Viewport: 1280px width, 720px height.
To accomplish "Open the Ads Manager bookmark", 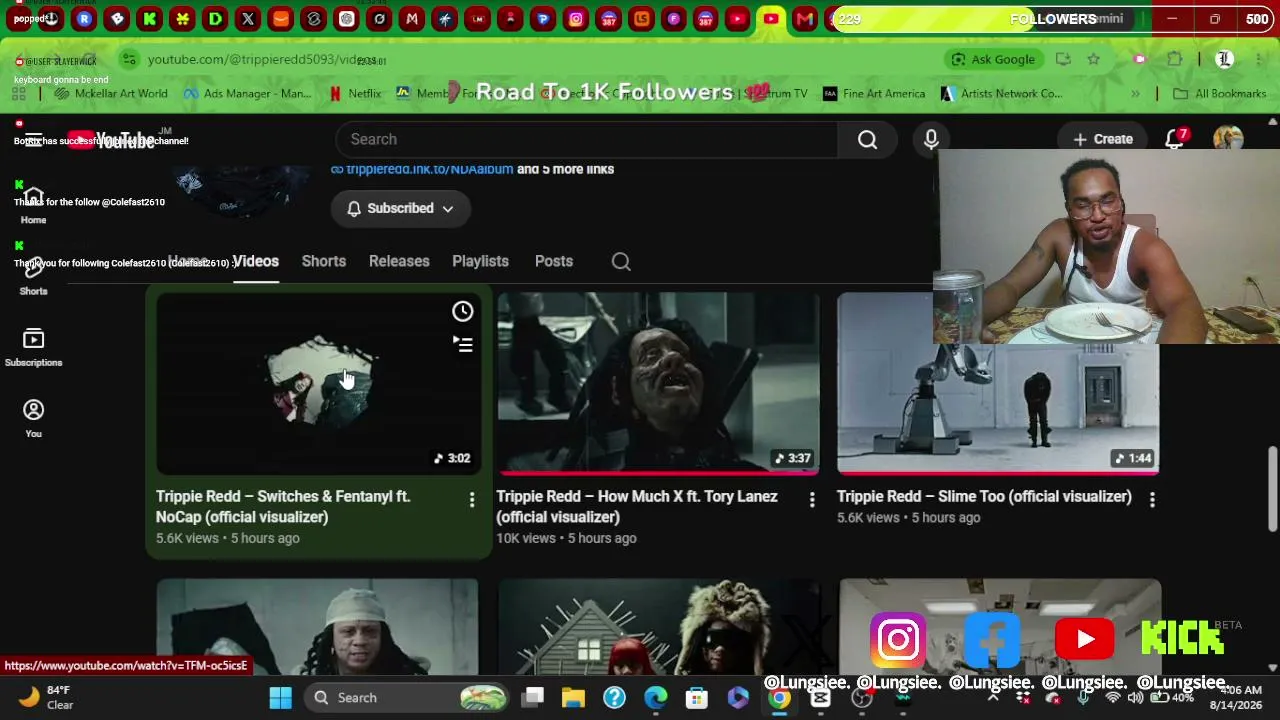I will tap(248, 94).
